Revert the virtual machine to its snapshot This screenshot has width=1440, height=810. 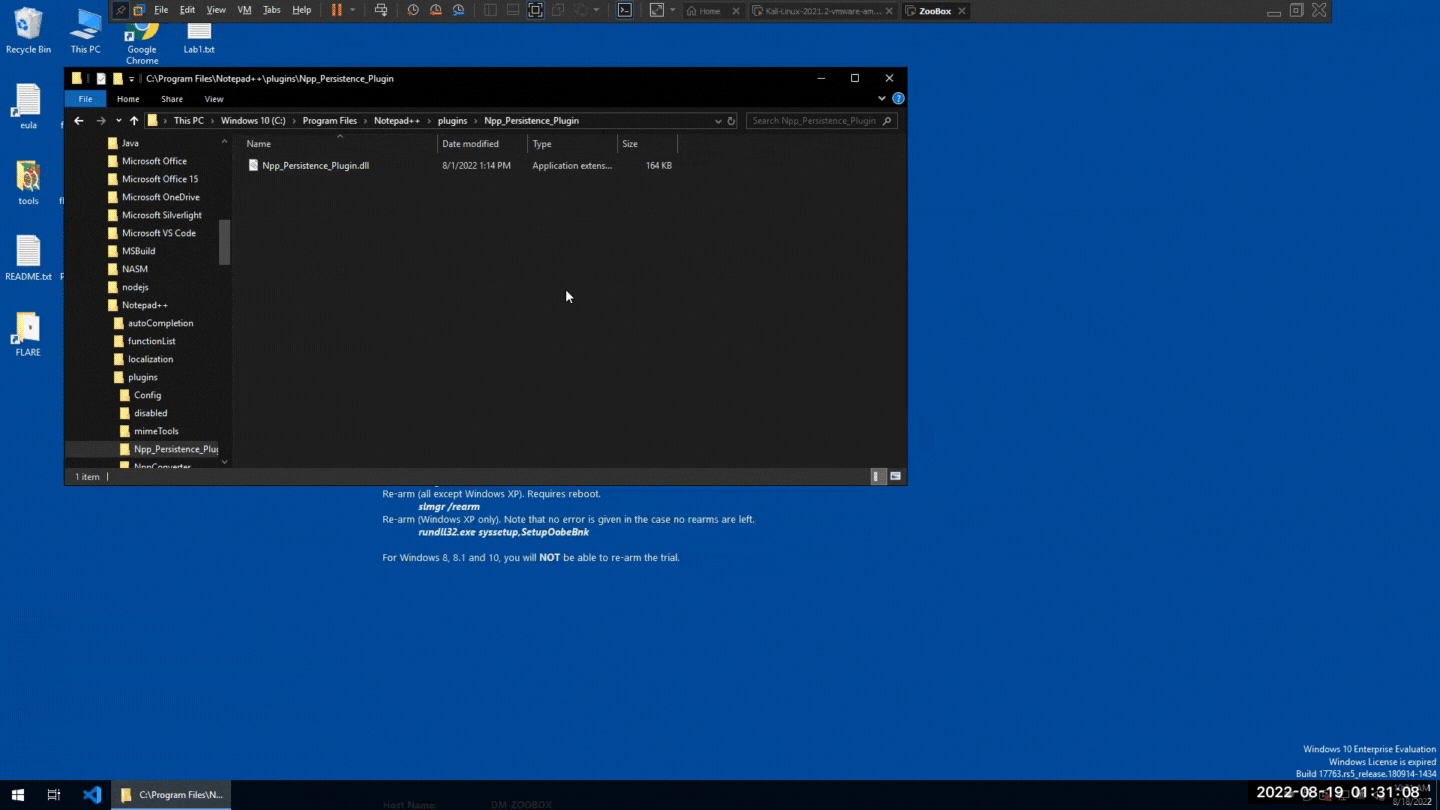436,9
